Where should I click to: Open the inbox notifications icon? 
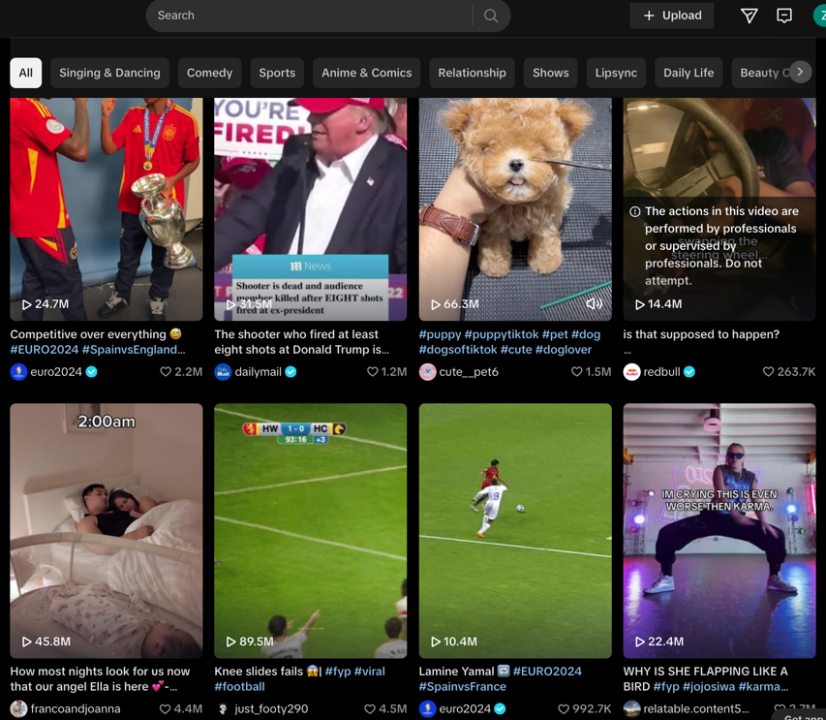785,16
